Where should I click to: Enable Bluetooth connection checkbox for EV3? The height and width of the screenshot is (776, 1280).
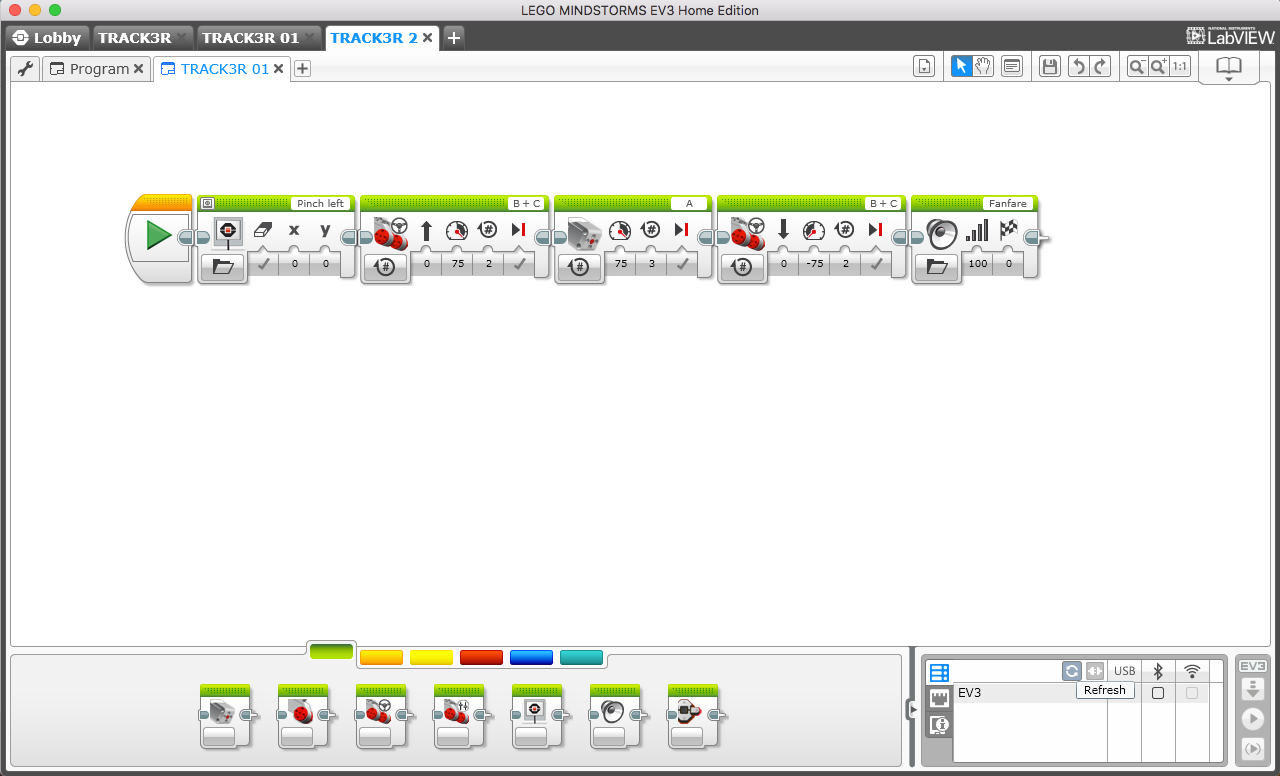[1158, 693]
